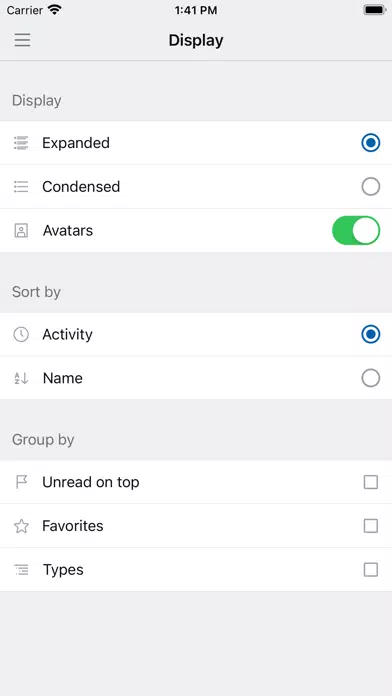Tap the Name row label
Viewport: 392px width, 696px height.
(x=63, y=378)
